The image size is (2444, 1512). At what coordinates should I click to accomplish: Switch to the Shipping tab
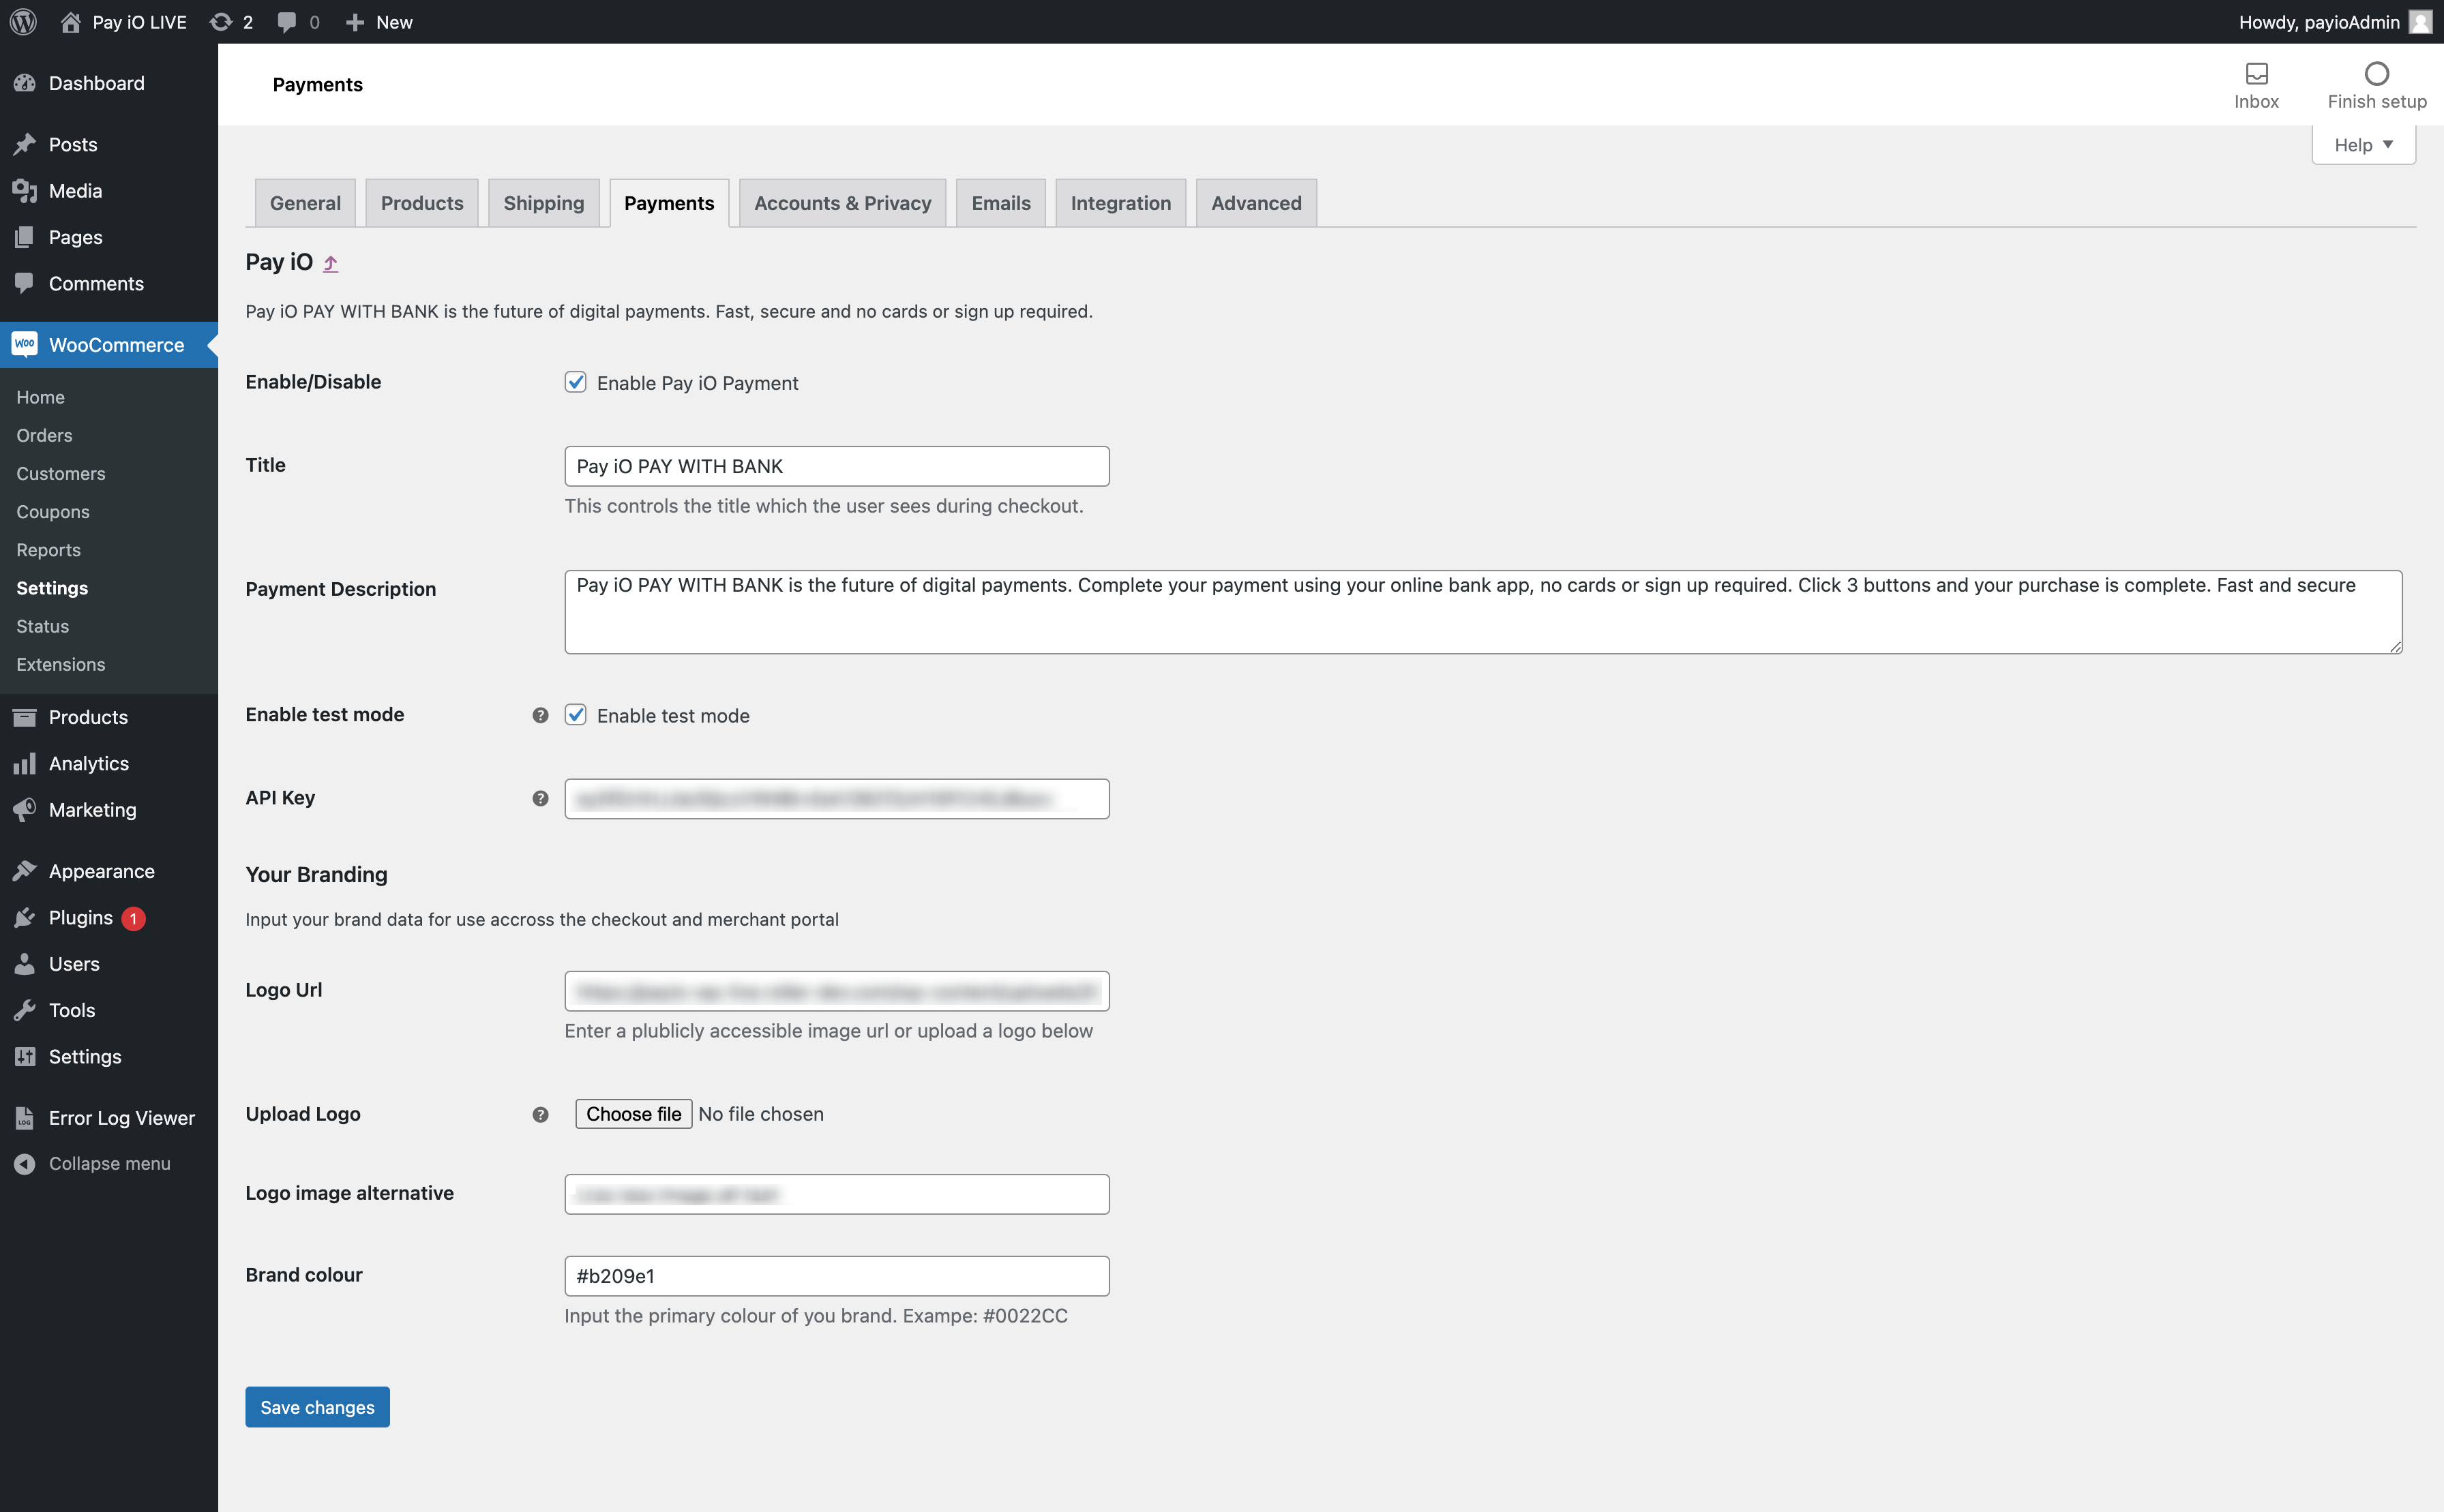coord(543,203)
